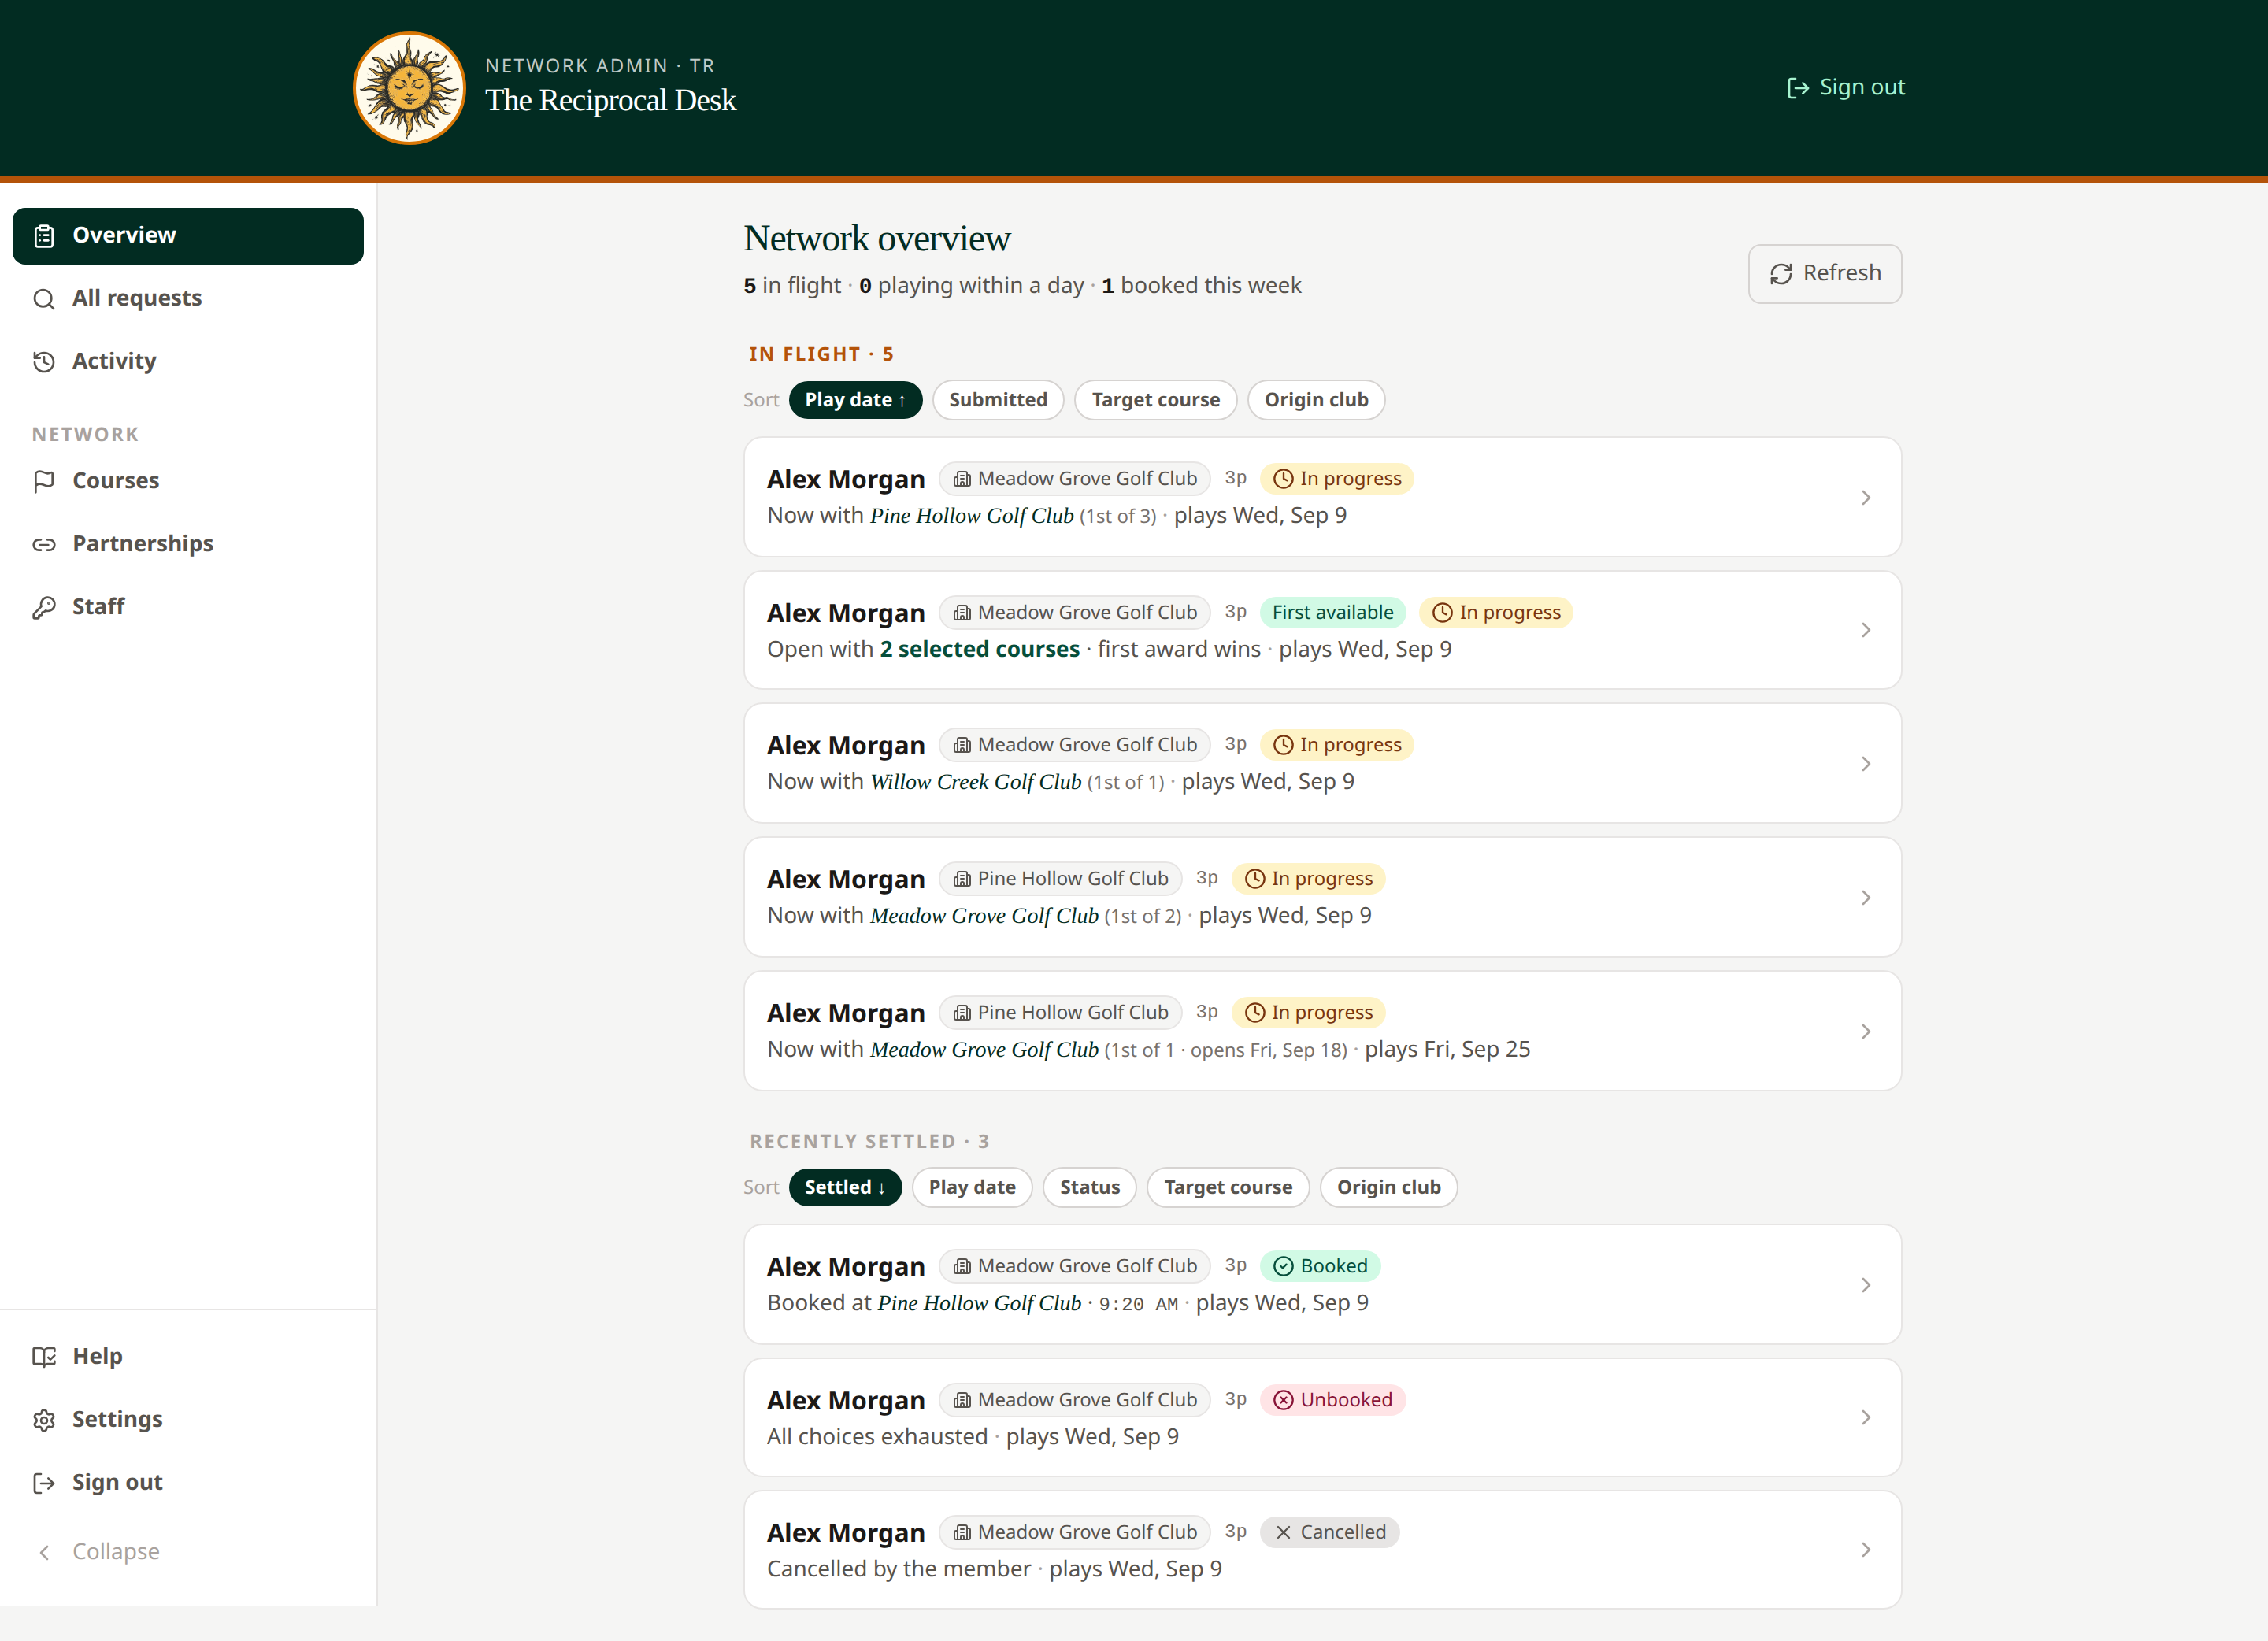This screenshot has width=2268, height=1641.
Task: Click the Refresh button
Action: point(1825,274)
